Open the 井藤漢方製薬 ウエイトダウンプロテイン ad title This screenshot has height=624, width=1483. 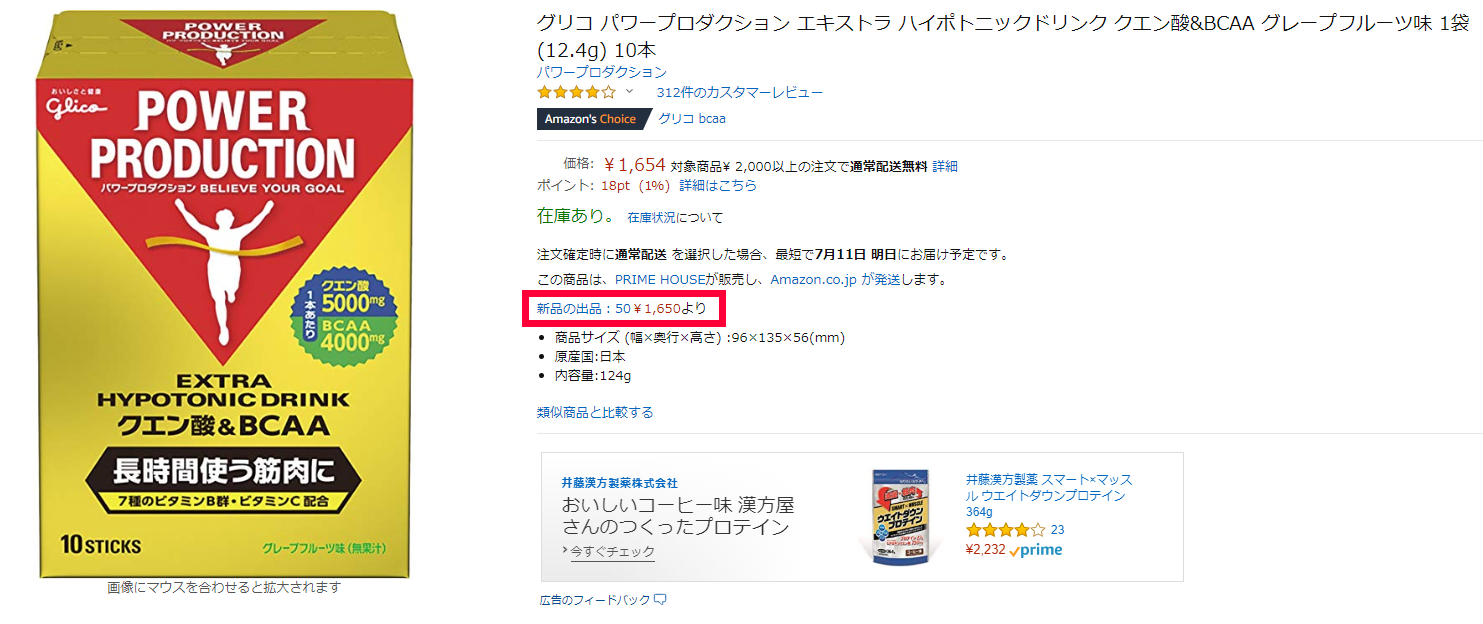coord(1049,495)
